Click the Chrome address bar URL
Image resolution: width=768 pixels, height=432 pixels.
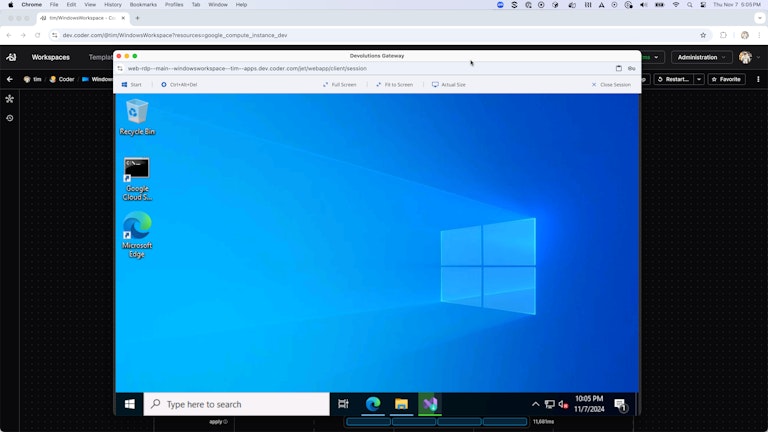pos(175,35)
